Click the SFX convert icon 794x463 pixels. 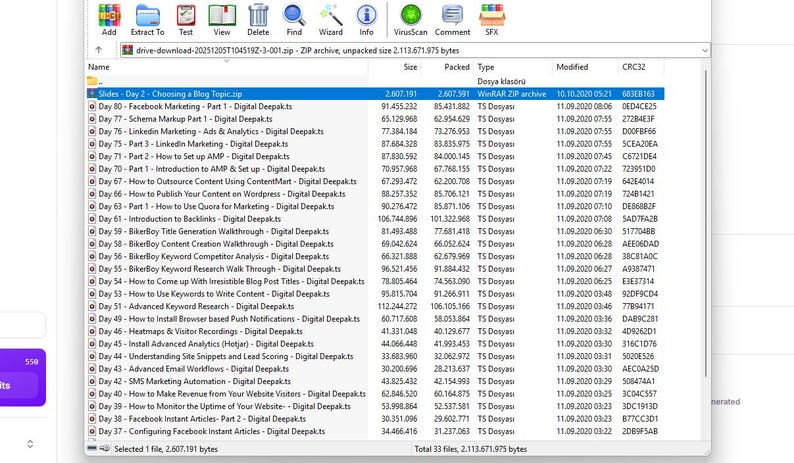coord(492,20)
